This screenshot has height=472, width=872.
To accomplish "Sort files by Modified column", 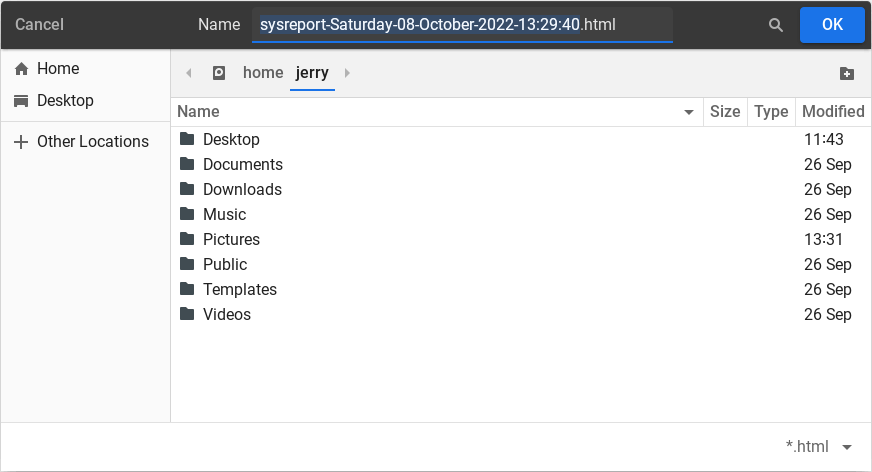I will pyautogui.click(x=832, y=112).
